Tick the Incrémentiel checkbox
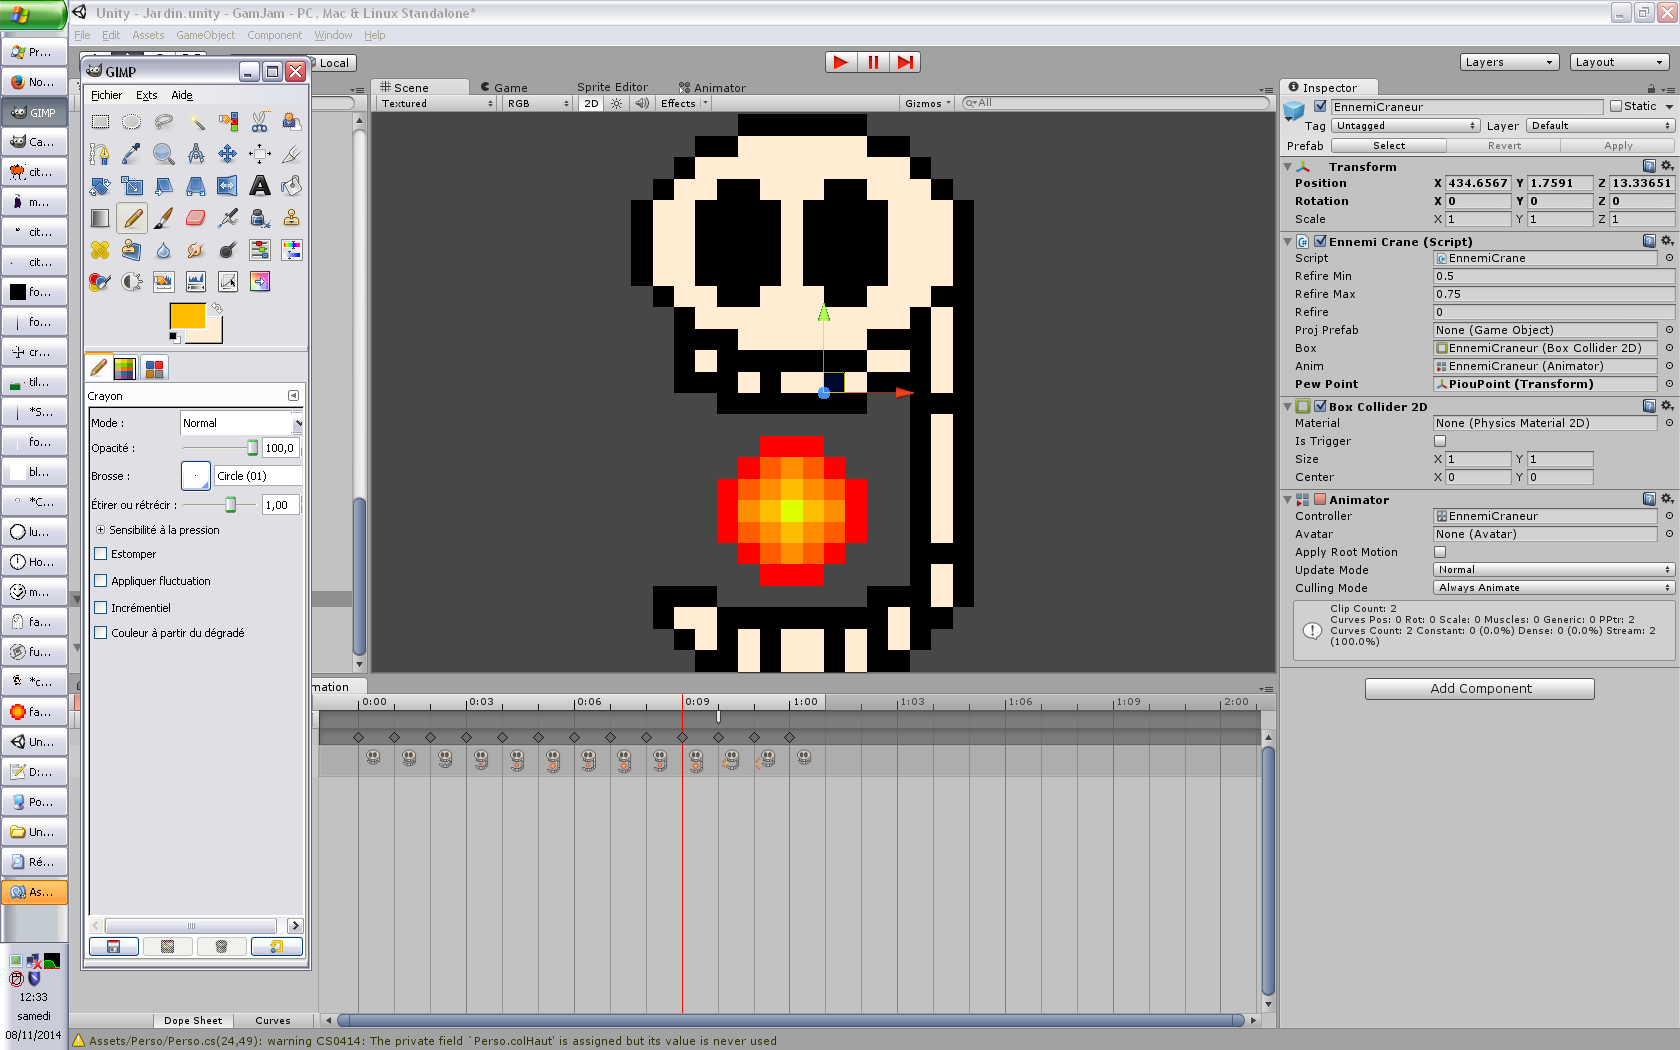This screenshot has height=1050, width=1680. (x=101, y=608)
